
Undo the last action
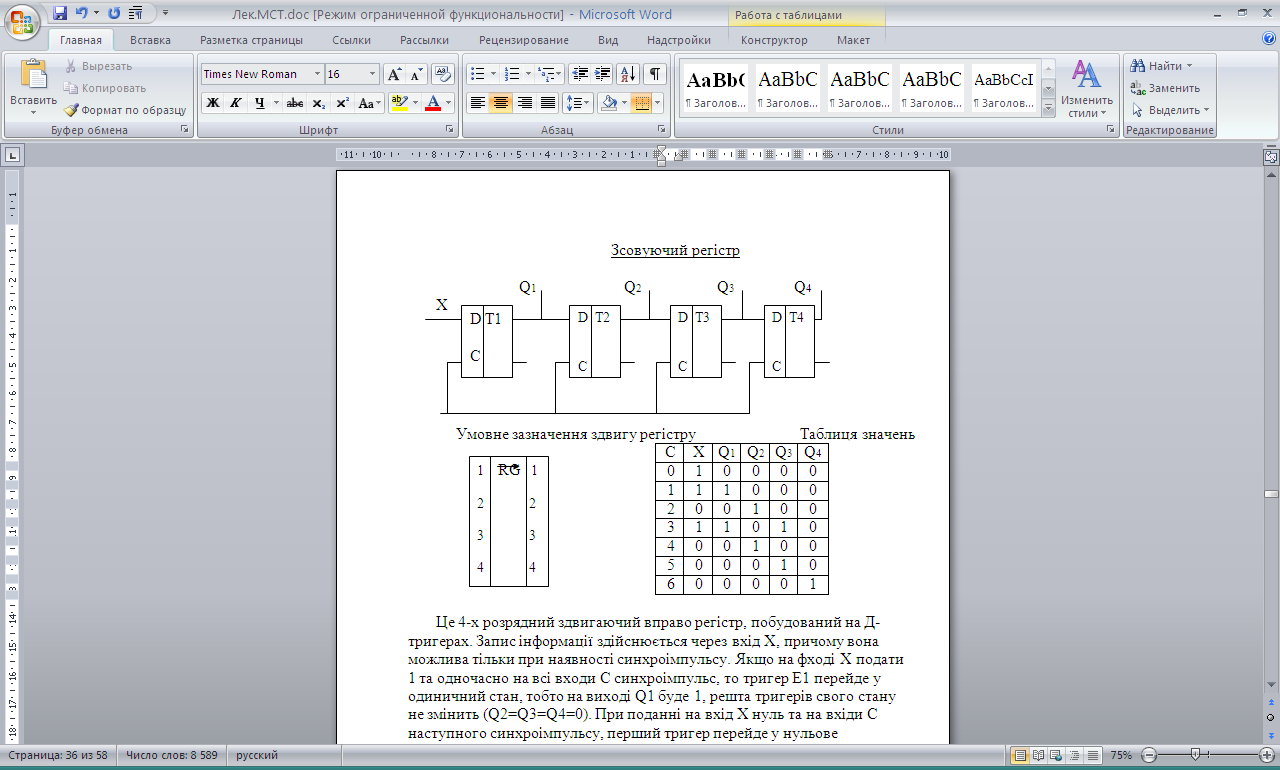pyautogui.click(x=82, y=13)
